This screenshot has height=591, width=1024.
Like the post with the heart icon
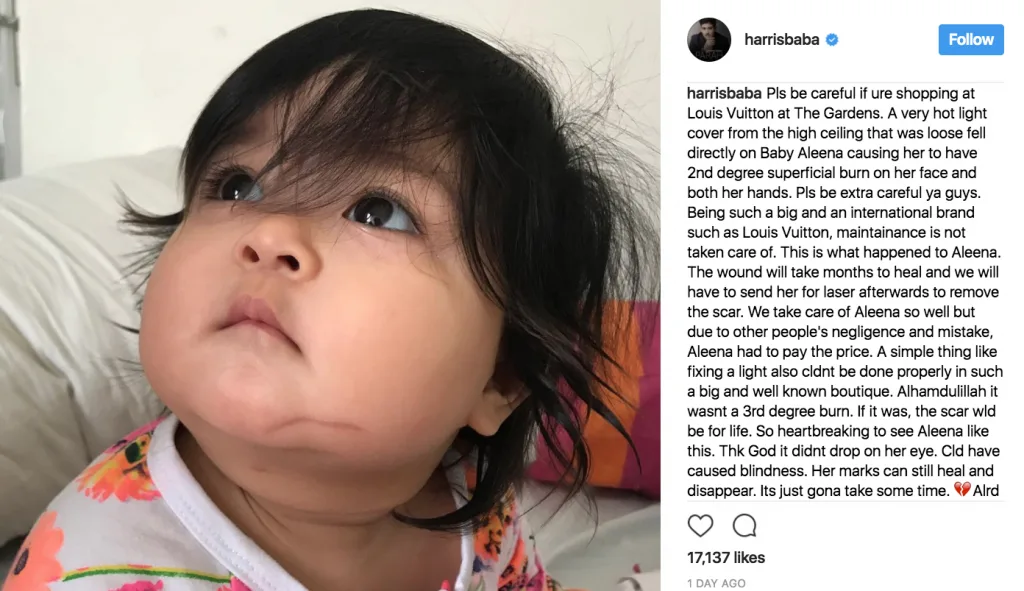point(700,526)
